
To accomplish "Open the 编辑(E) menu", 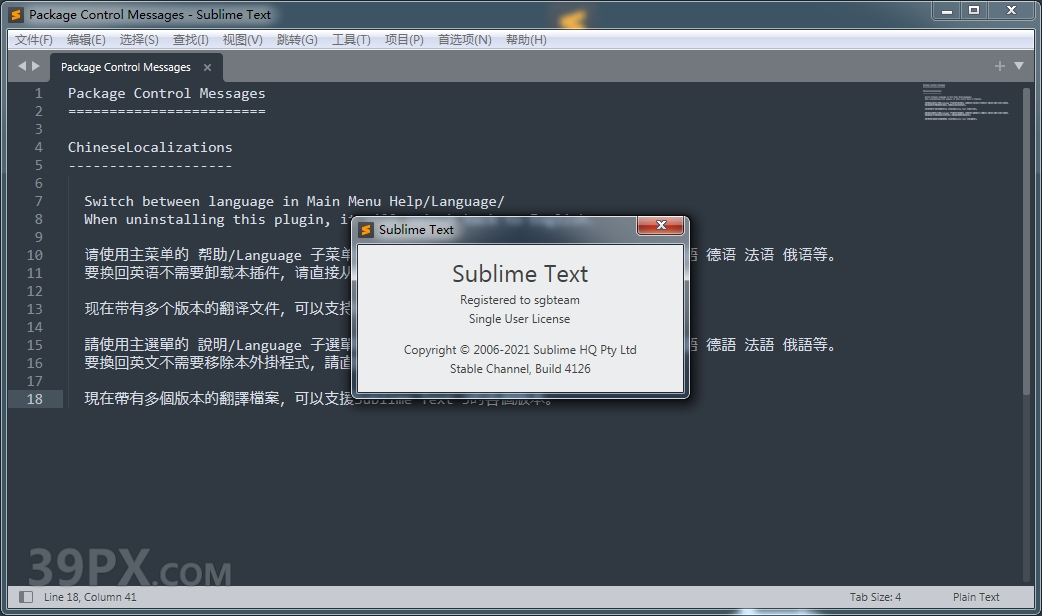I will coord(86,40).
